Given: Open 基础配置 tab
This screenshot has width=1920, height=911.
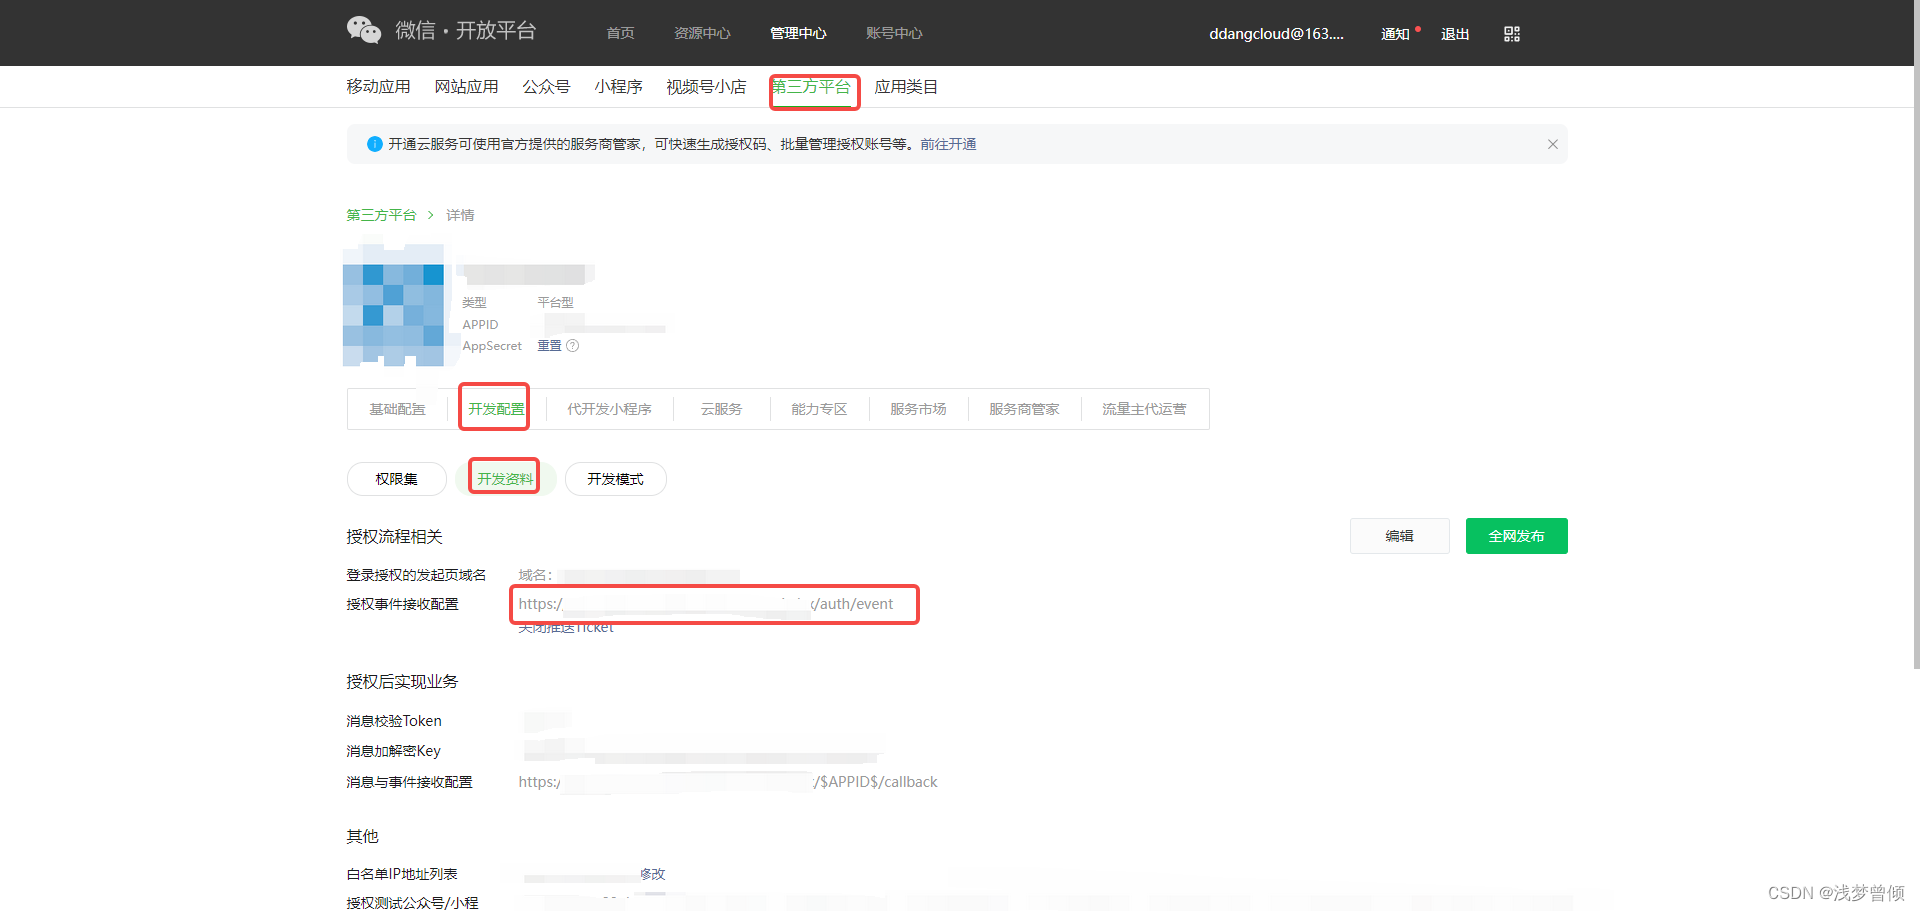Looking at the screenshot, I should point(397,409).
